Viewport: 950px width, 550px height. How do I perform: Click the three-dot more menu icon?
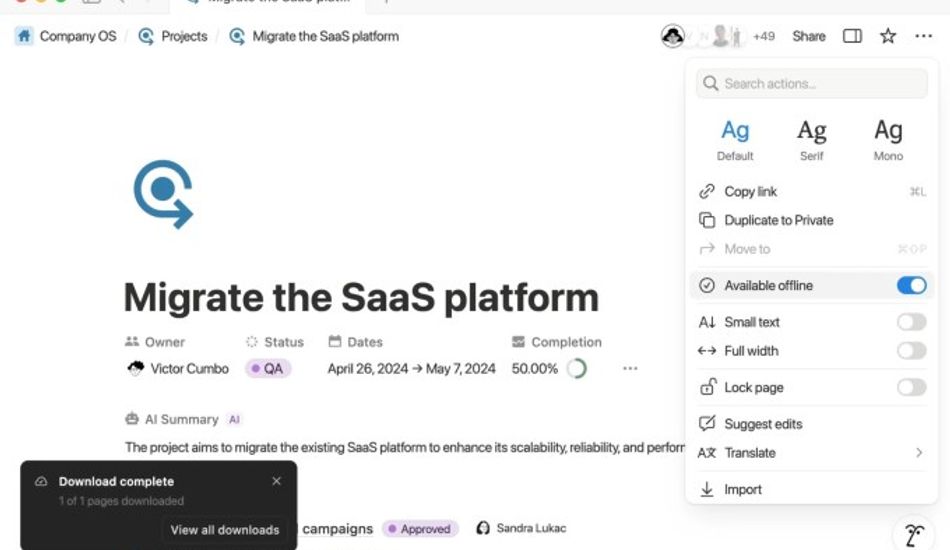coord(923,36)
